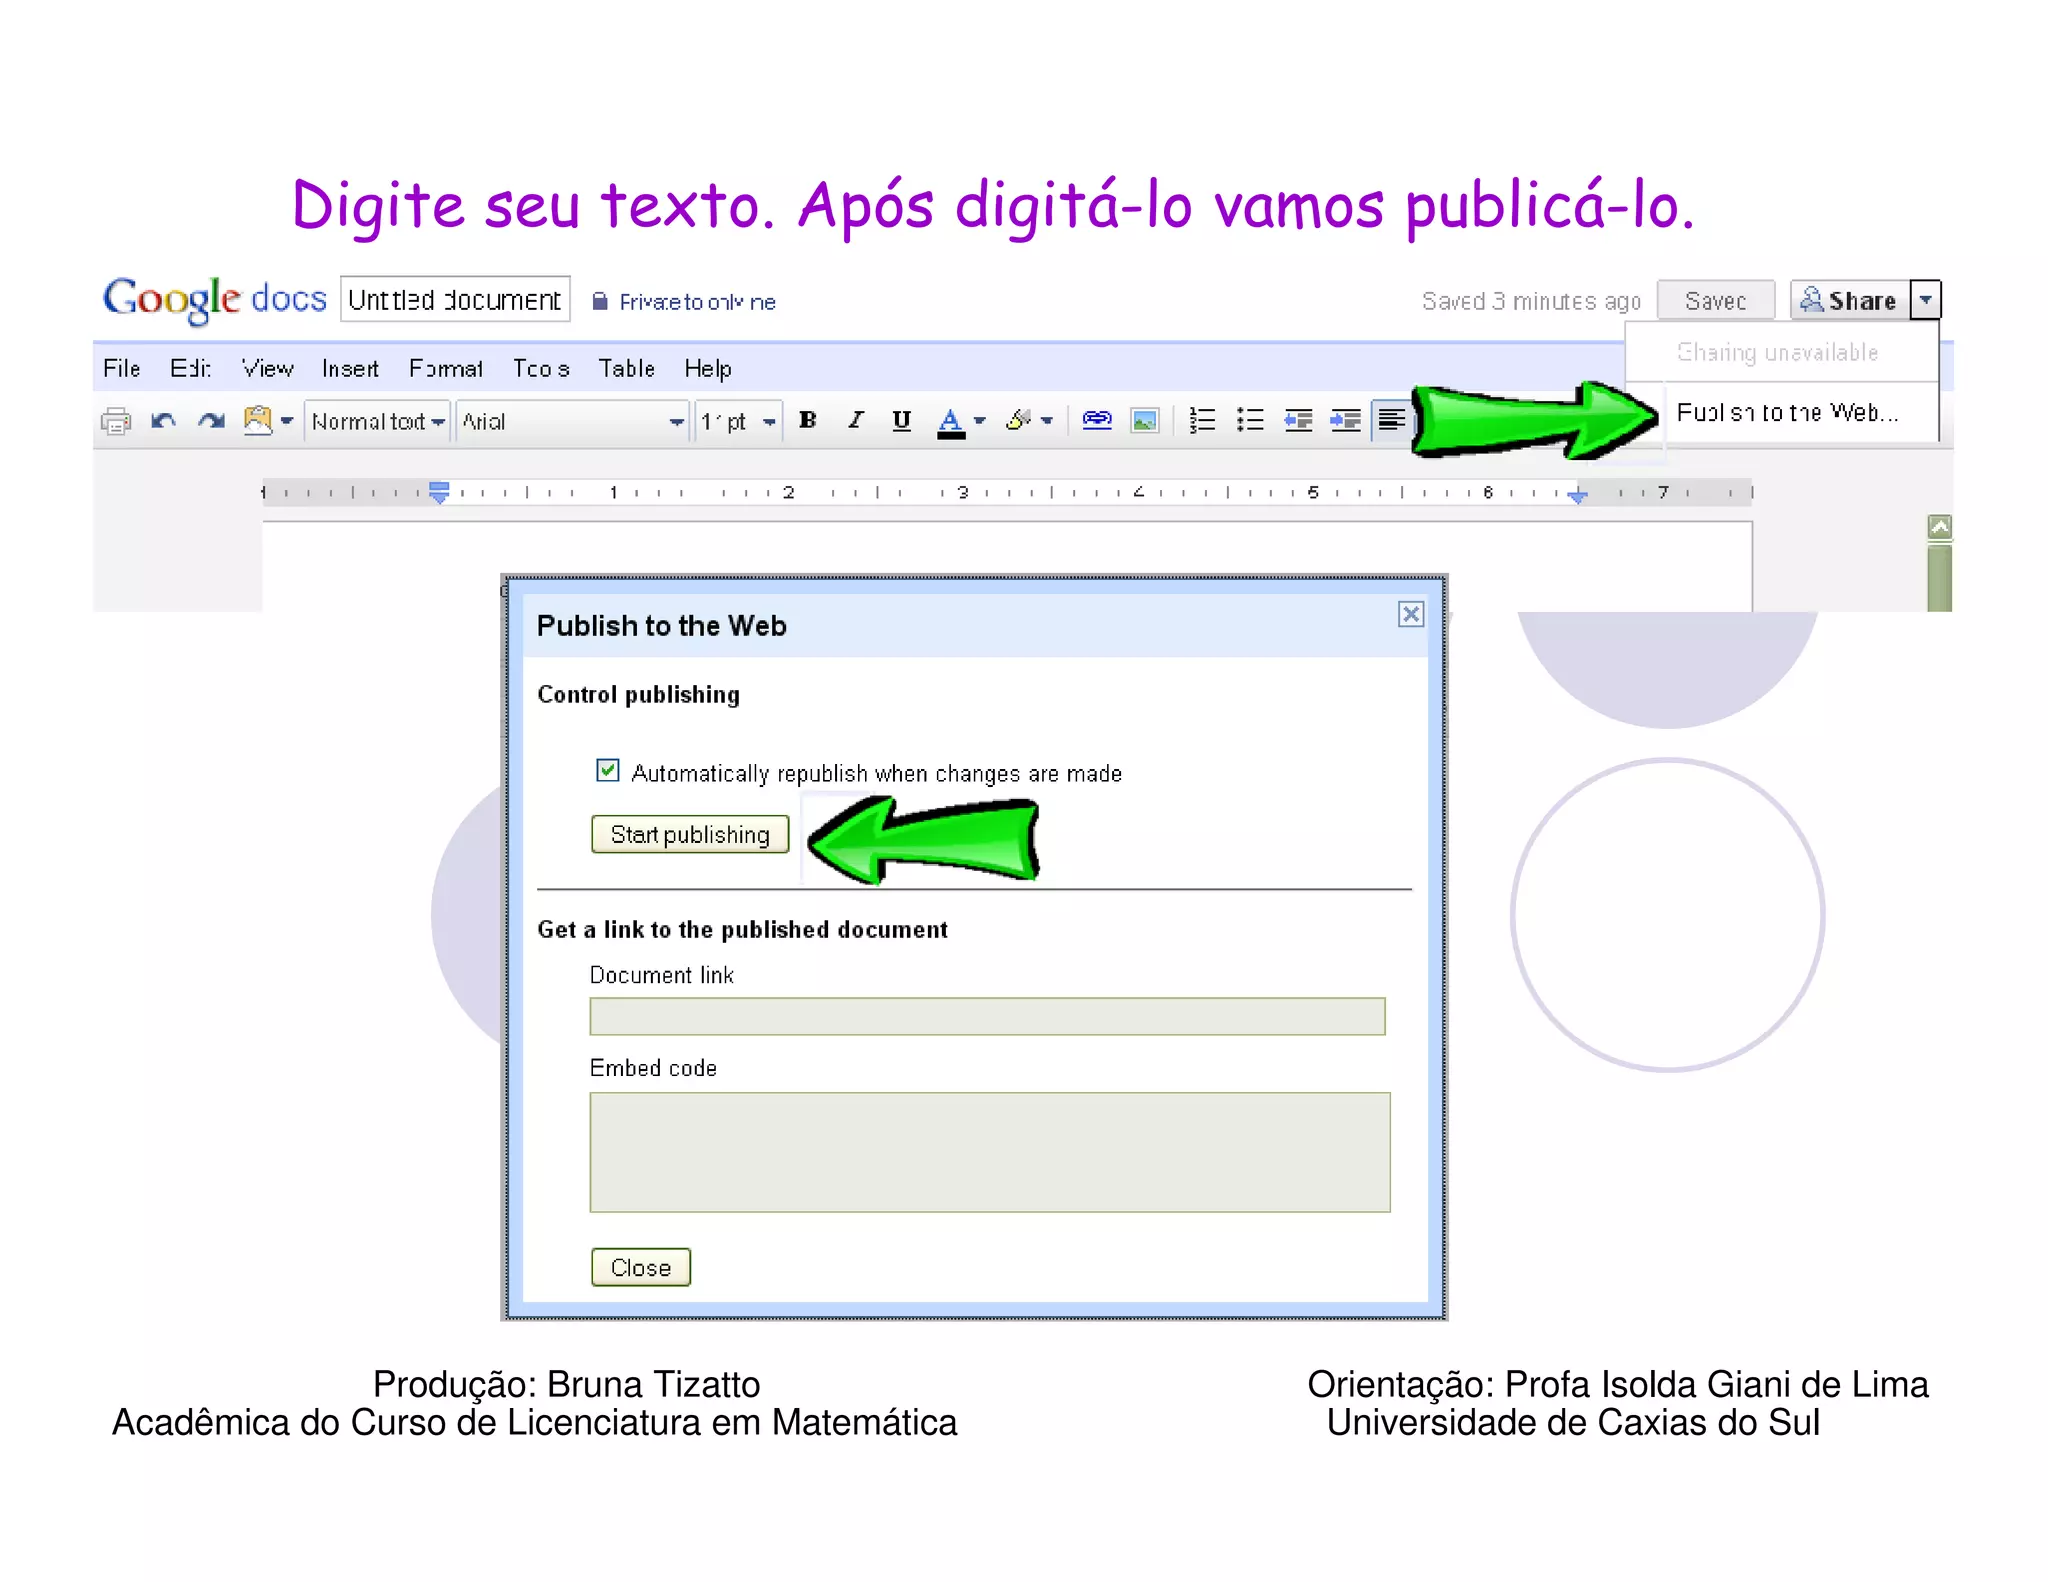Image resolution: width=2048 pixels, height=1582 pixels.
Task: Open the View menu
Action: click(x=267, y=369)
